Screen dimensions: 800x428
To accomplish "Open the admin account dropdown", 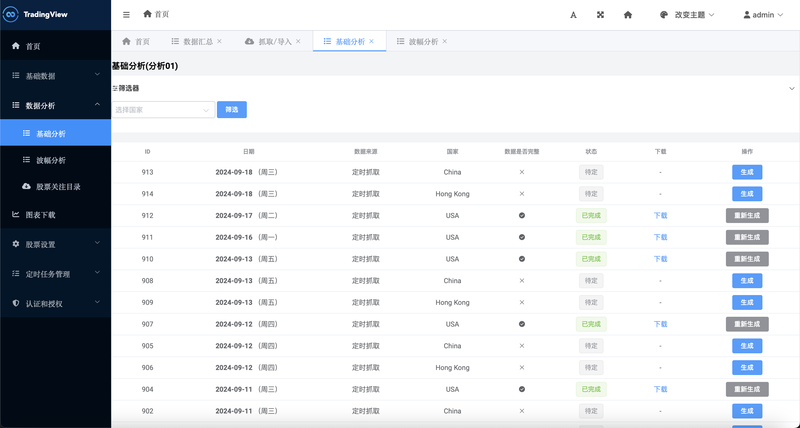I will (763, 15).
